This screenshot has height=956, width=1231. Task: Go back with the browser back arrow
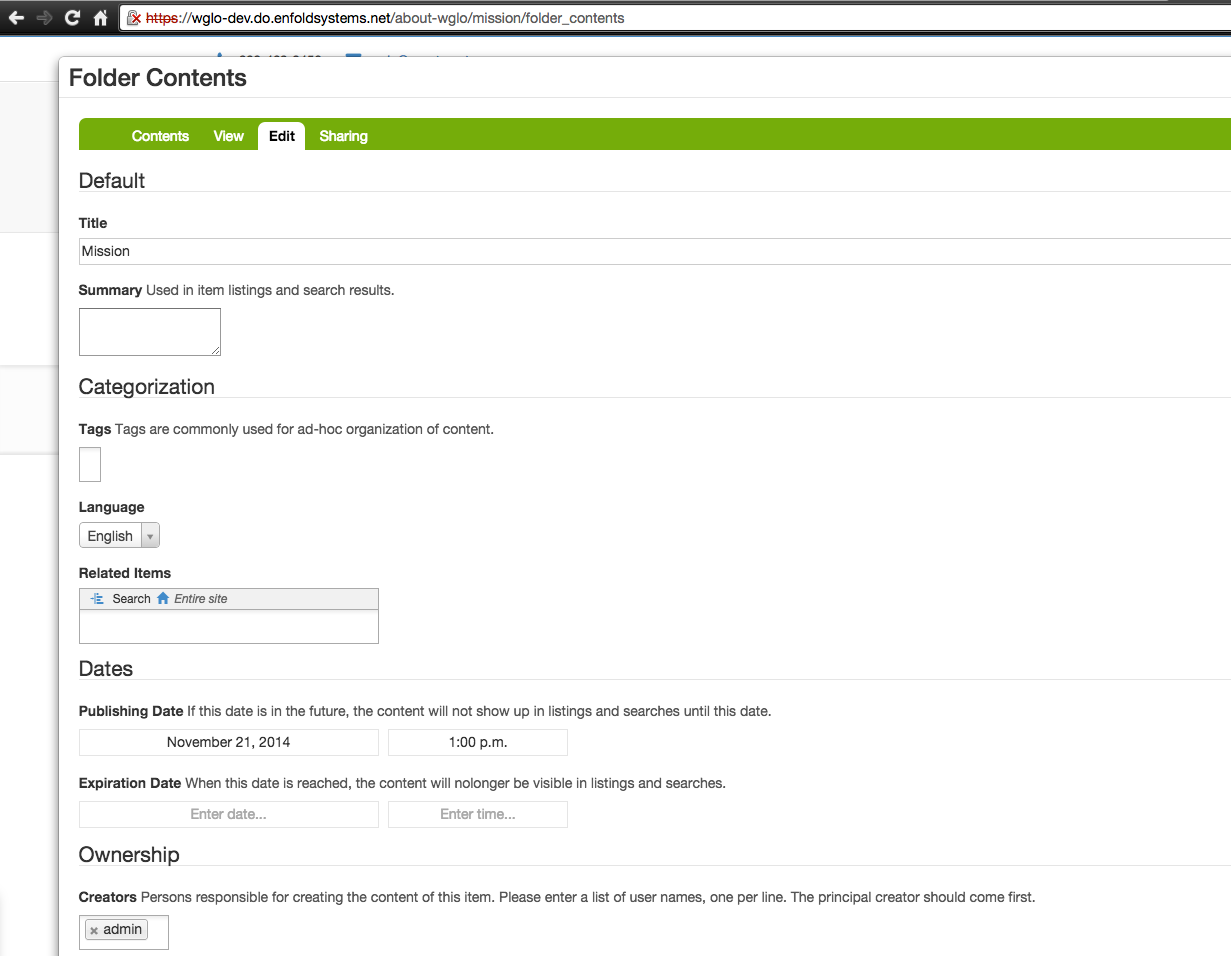pyautogui.click(x=16, y=18)
